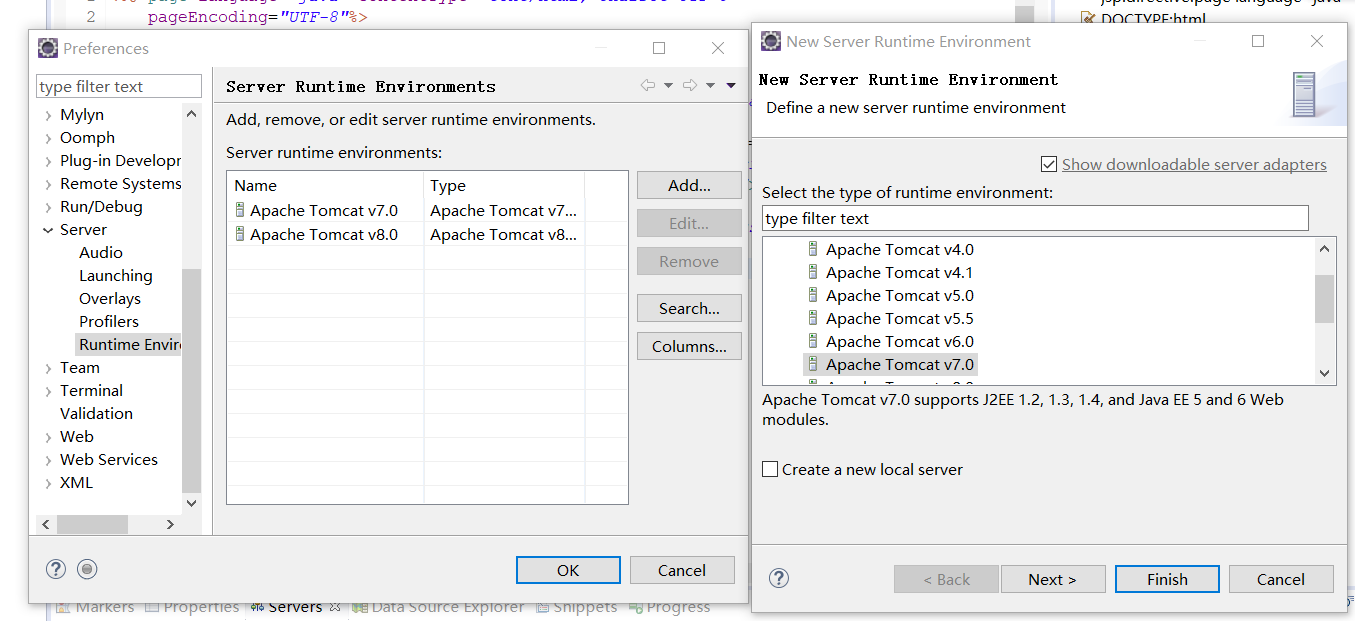Open Data Source Explorer tab
Screen dimensions: 1355x621
437,607
